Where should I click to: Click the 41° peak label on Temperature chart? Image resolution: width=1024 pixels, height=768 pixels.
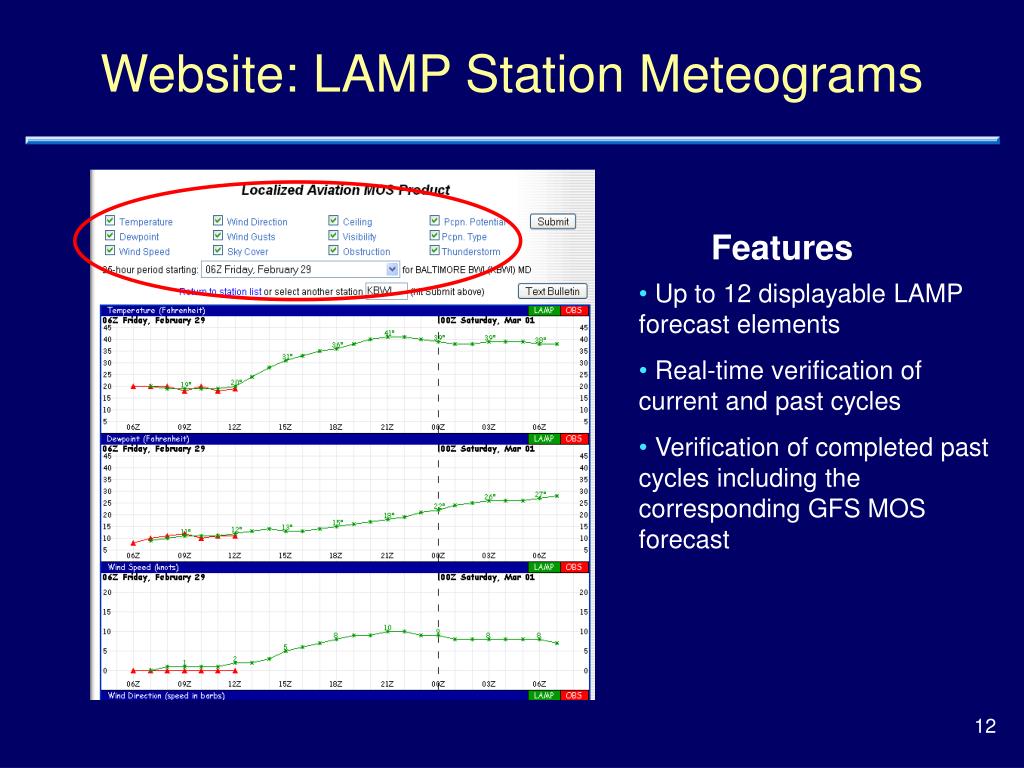pyautogui.click(x=389, y=332)
